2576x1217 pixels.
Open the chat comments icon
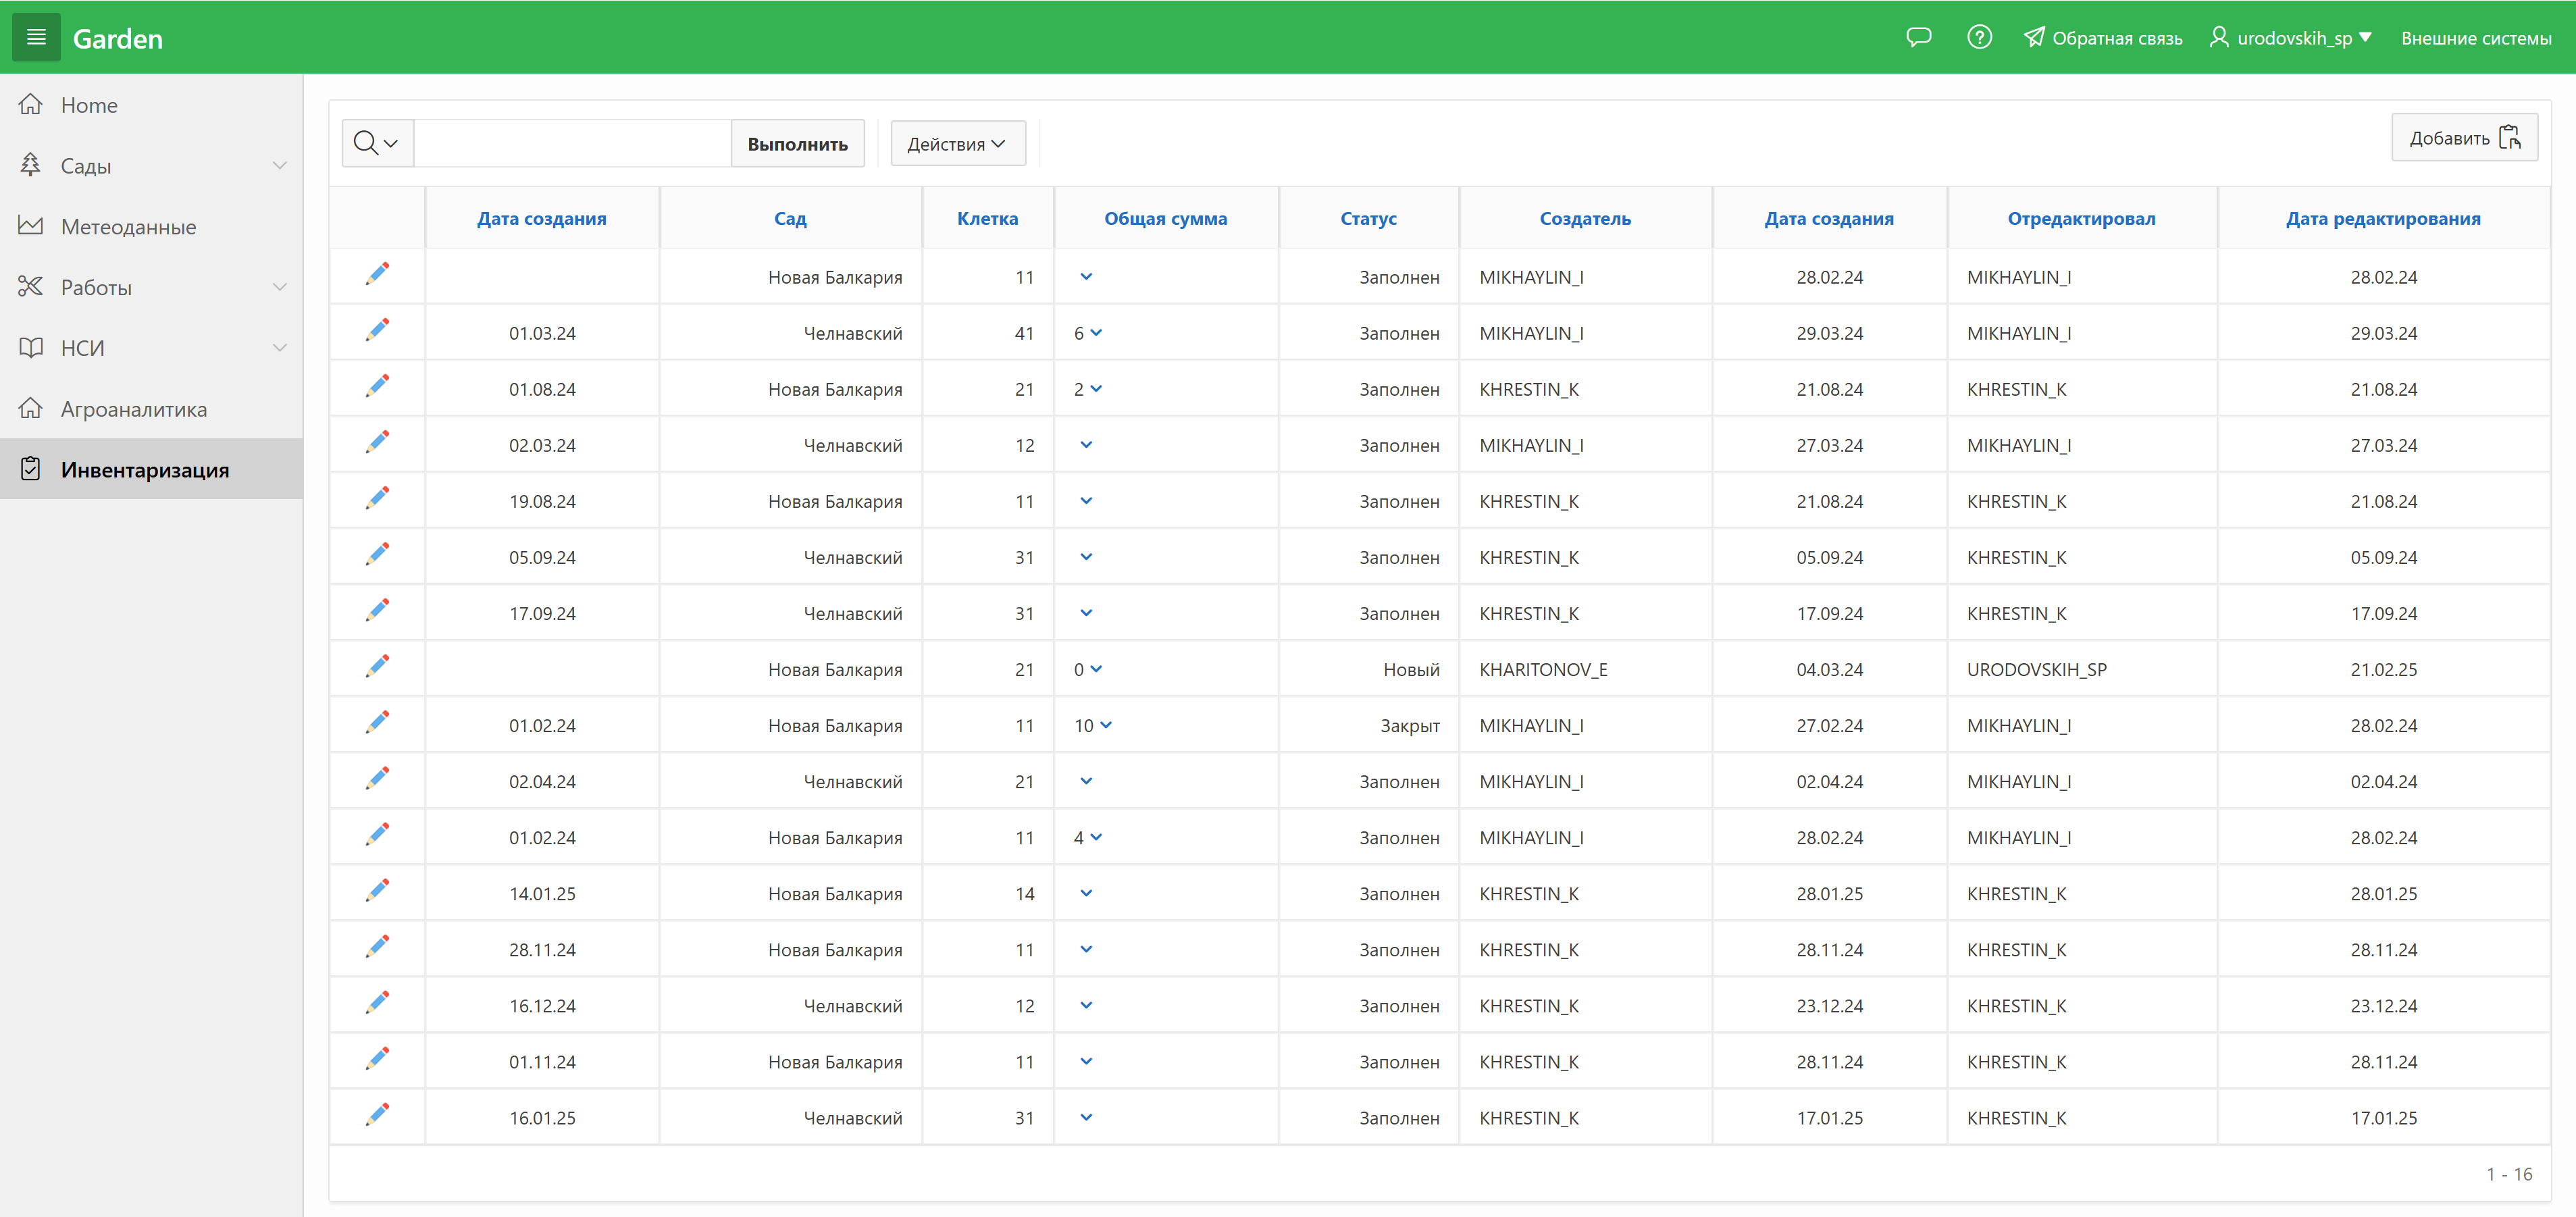pos(1918,38)
